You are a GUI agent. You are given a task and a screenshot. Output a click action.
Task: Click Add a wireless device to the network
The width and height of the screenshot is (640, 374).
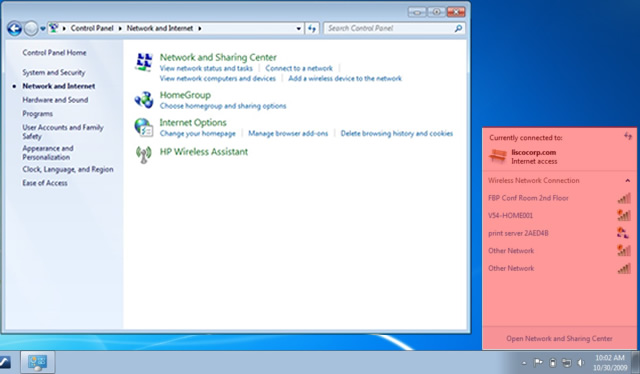pyautogui.click(x=345, y=78)
